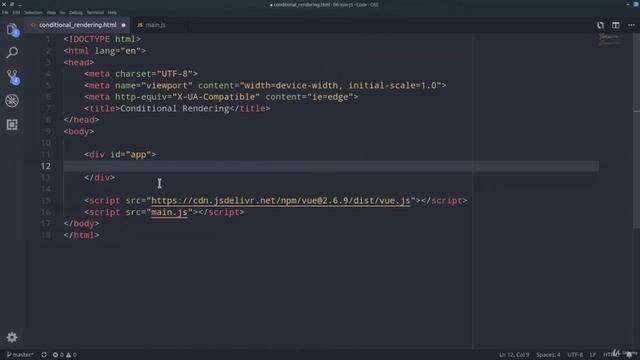Click the closing </body> tag

click(x=82, y=224)
